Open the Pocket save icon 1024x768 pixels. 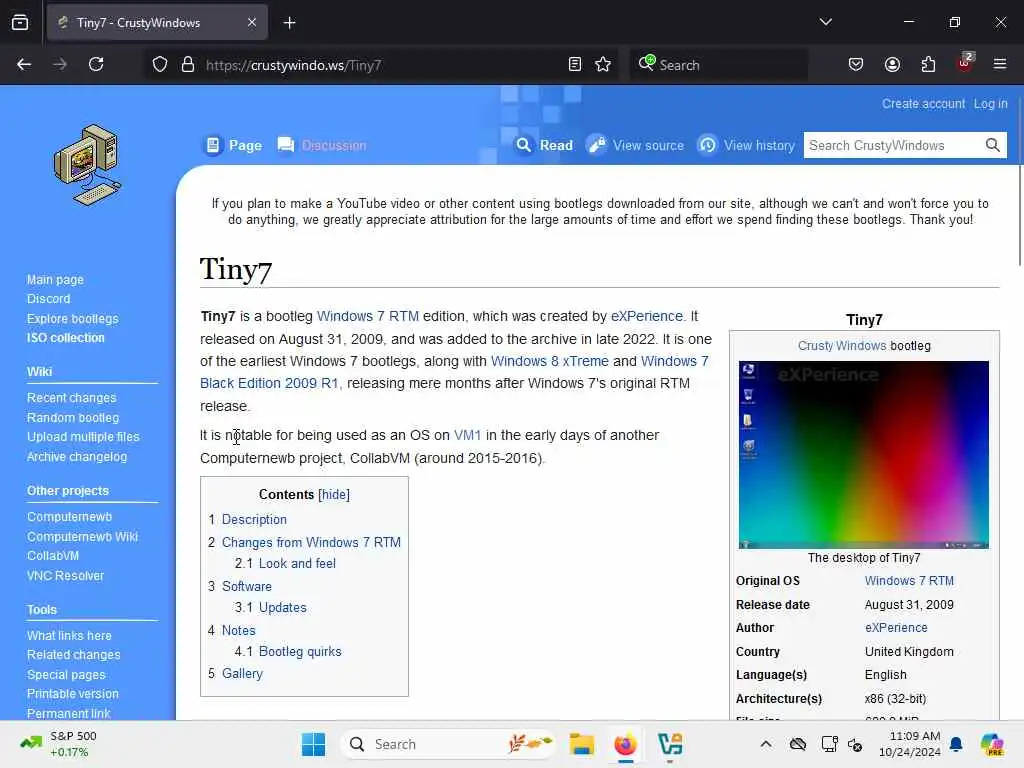coord(856,64)
